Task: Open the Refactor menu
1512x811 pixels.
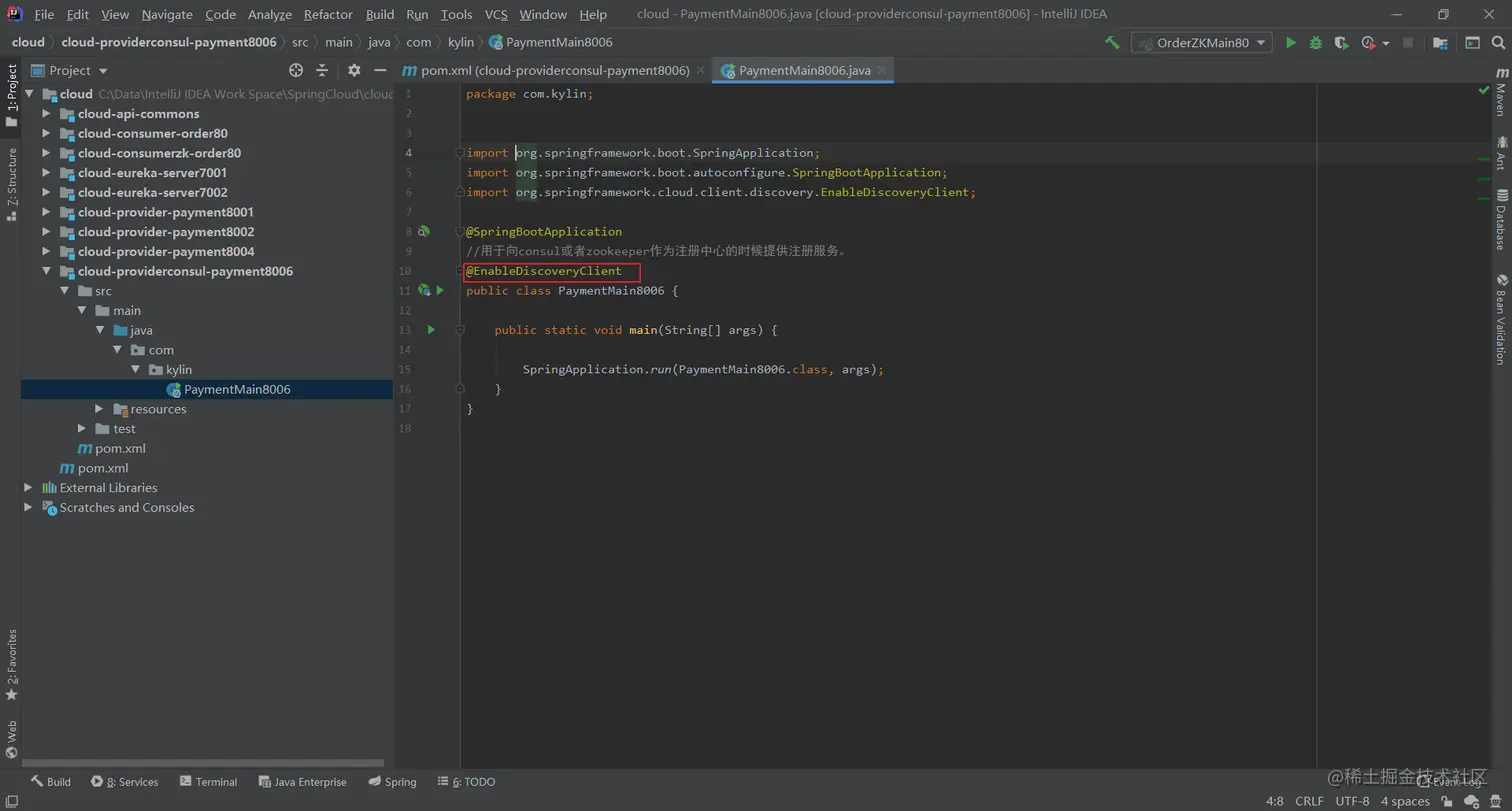Action: point(328,14)
